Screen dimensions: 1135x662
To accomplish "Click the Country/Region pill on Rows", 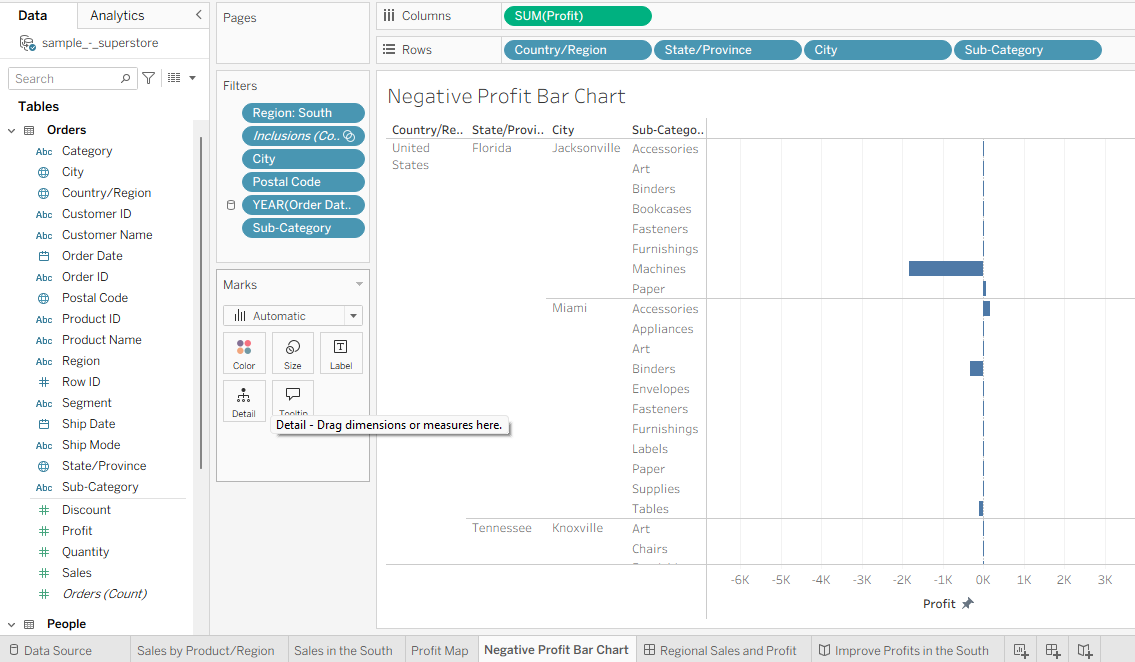I will [577, 50].
